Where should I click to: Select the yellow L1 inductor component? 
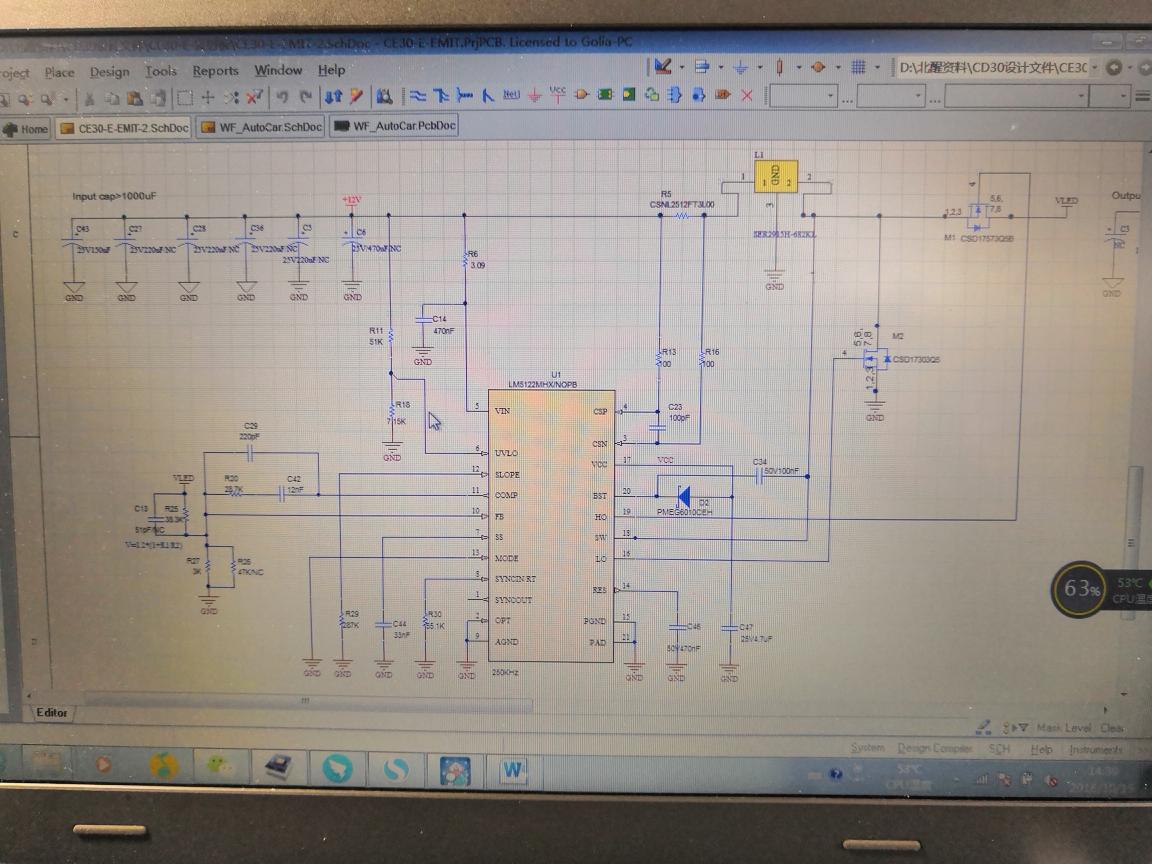tap(776, 176)
